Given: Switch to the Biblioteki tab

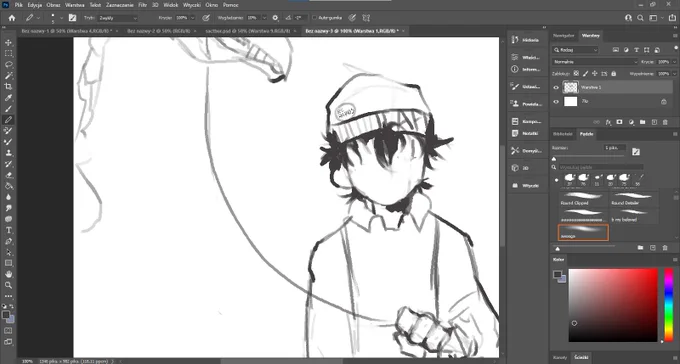Looking at the screenshot, I should pyautogui.click(x=563, y=134).
